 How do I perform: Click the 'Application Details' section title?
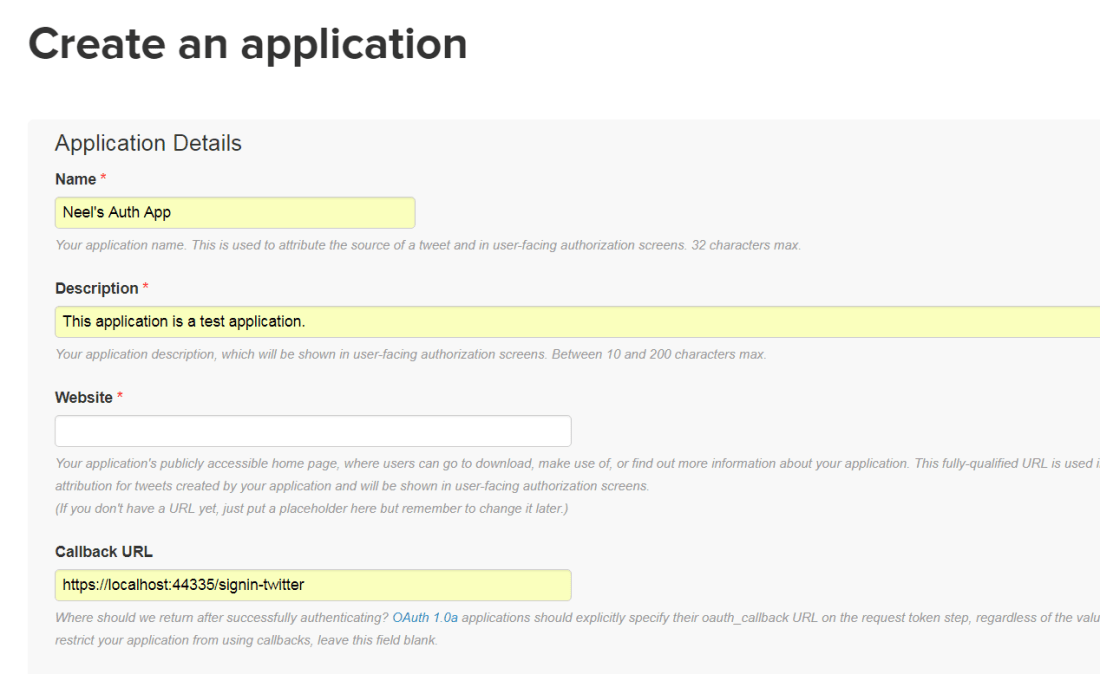[x=148, y=143]
